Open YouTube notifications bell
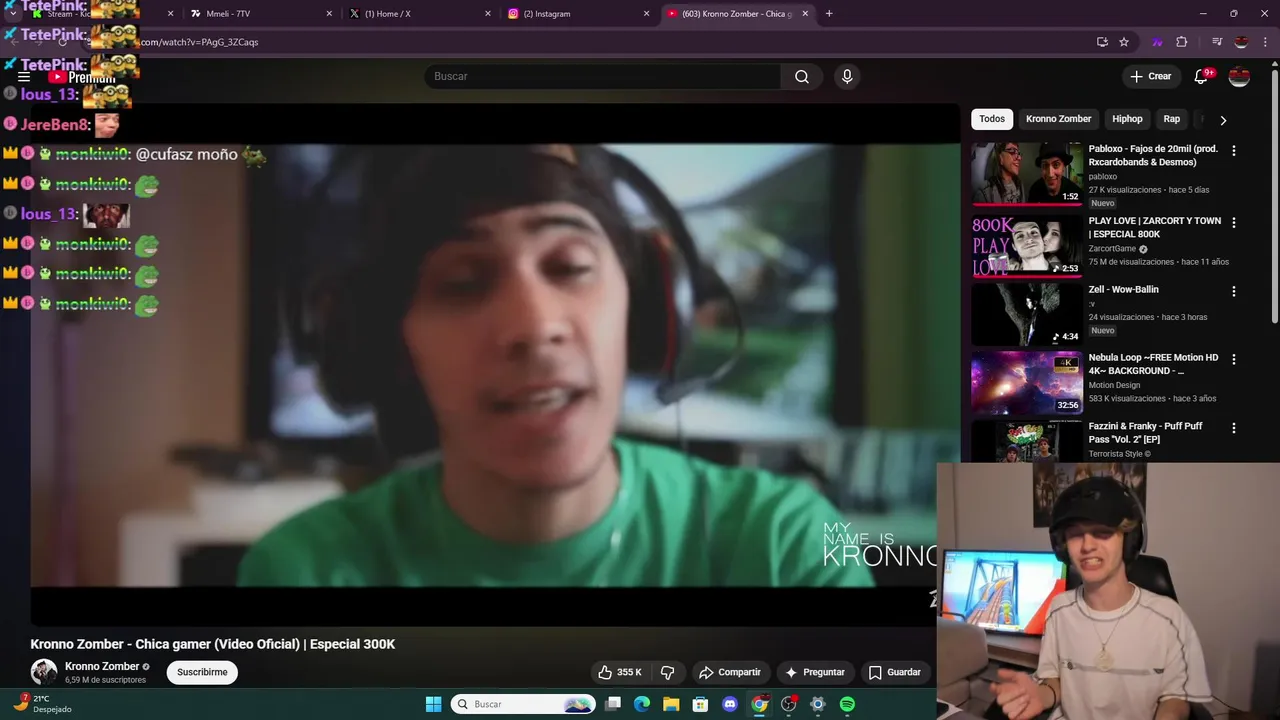The height and width of the screenshot is (720, 1280). [1202, 76]
